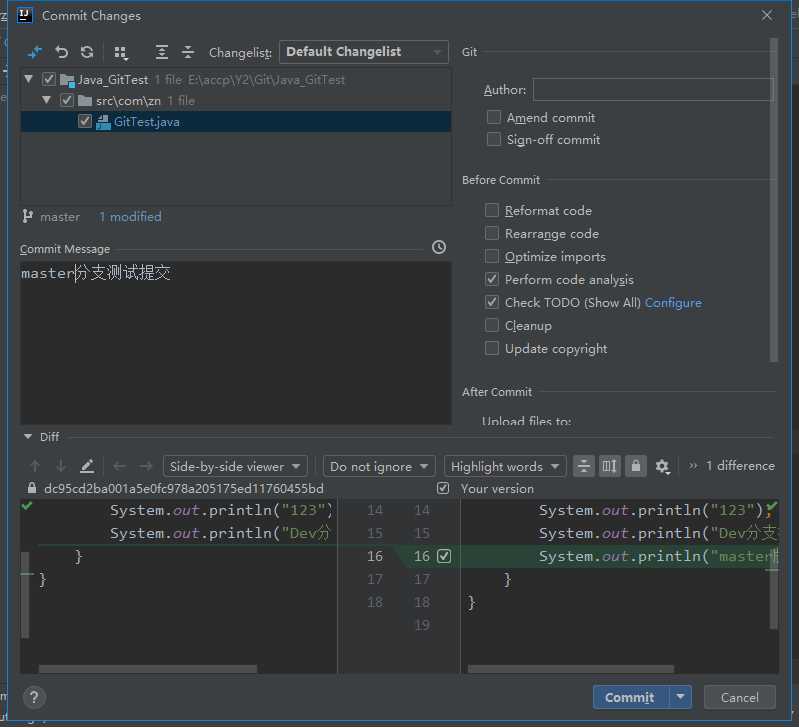This screenshot has height=728, width=799.
Task: Click the 1 modified link
Action: [130, 217]
